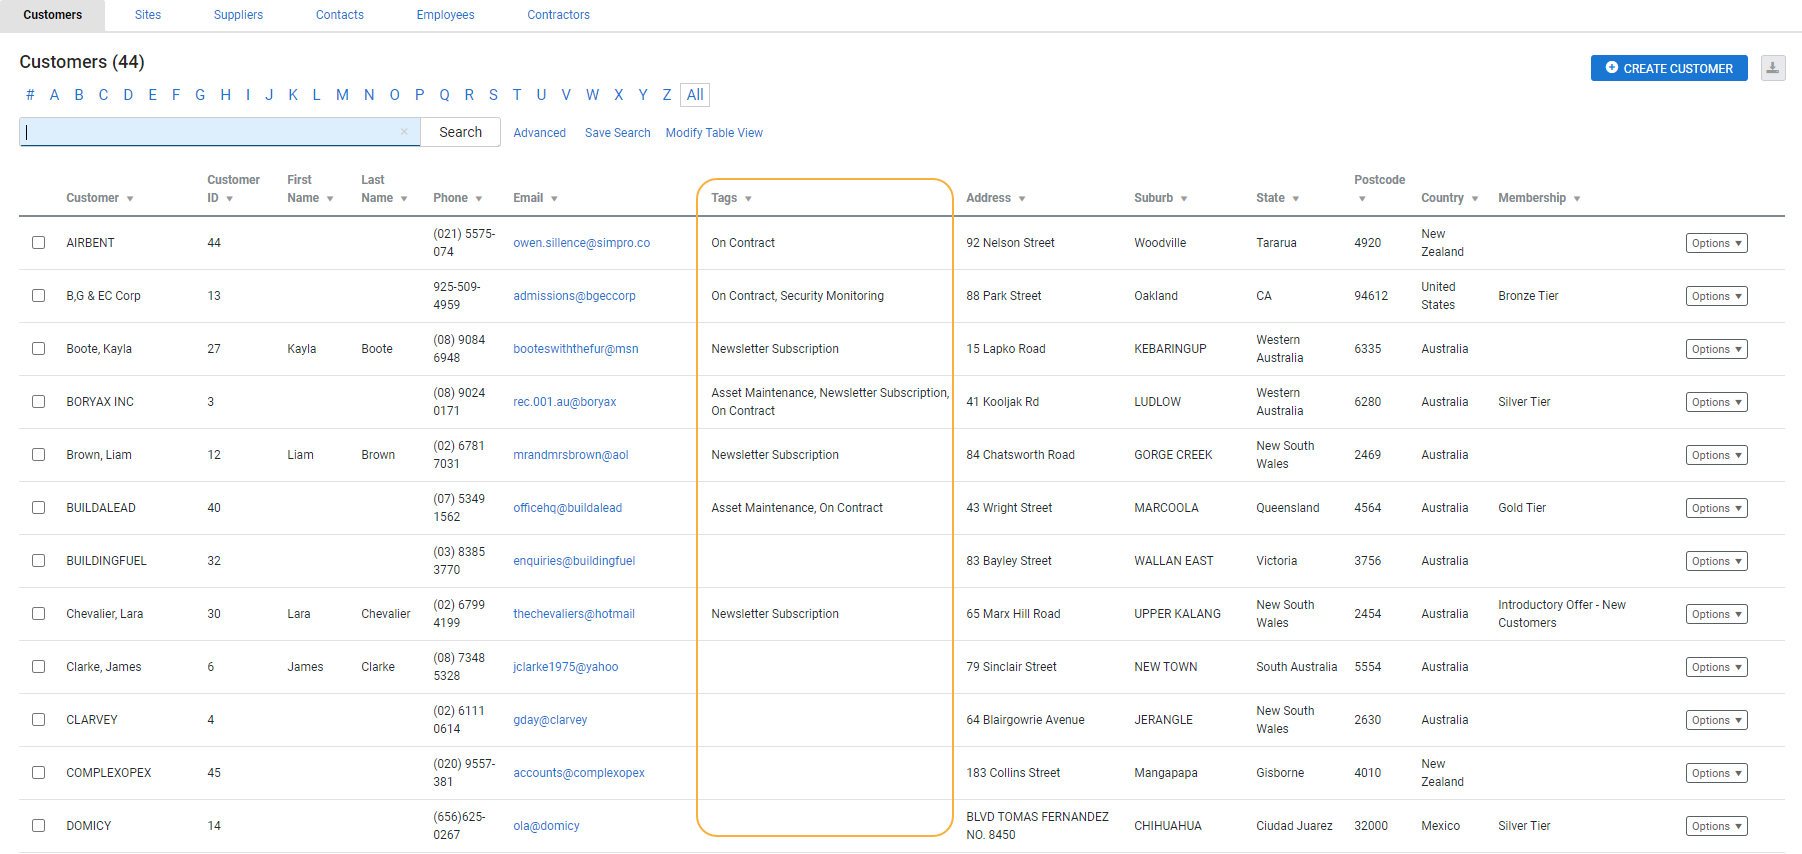Sort by the Email column arrow

[554, 199]
